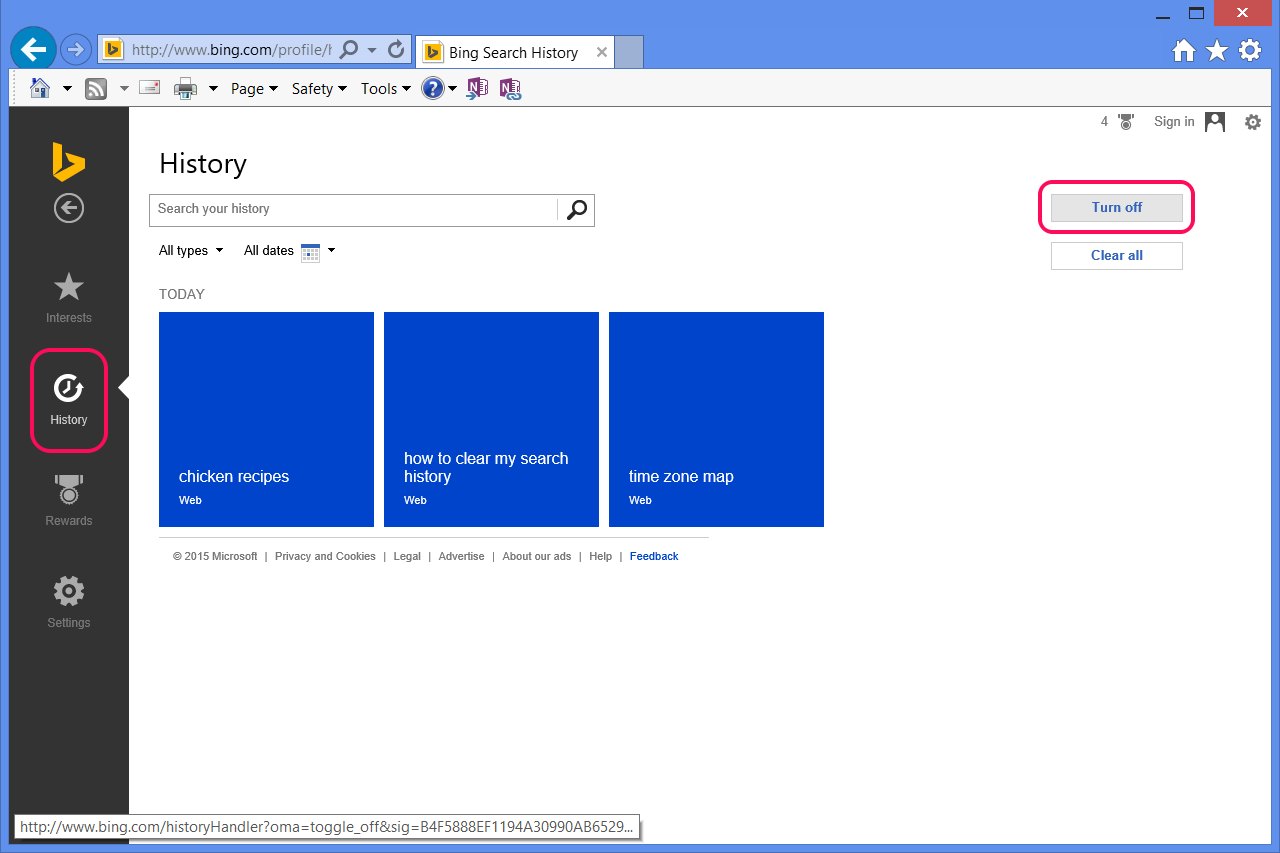Open the All types dropdown
Screen dimensions: 1280x853
(x=191, y=251)
